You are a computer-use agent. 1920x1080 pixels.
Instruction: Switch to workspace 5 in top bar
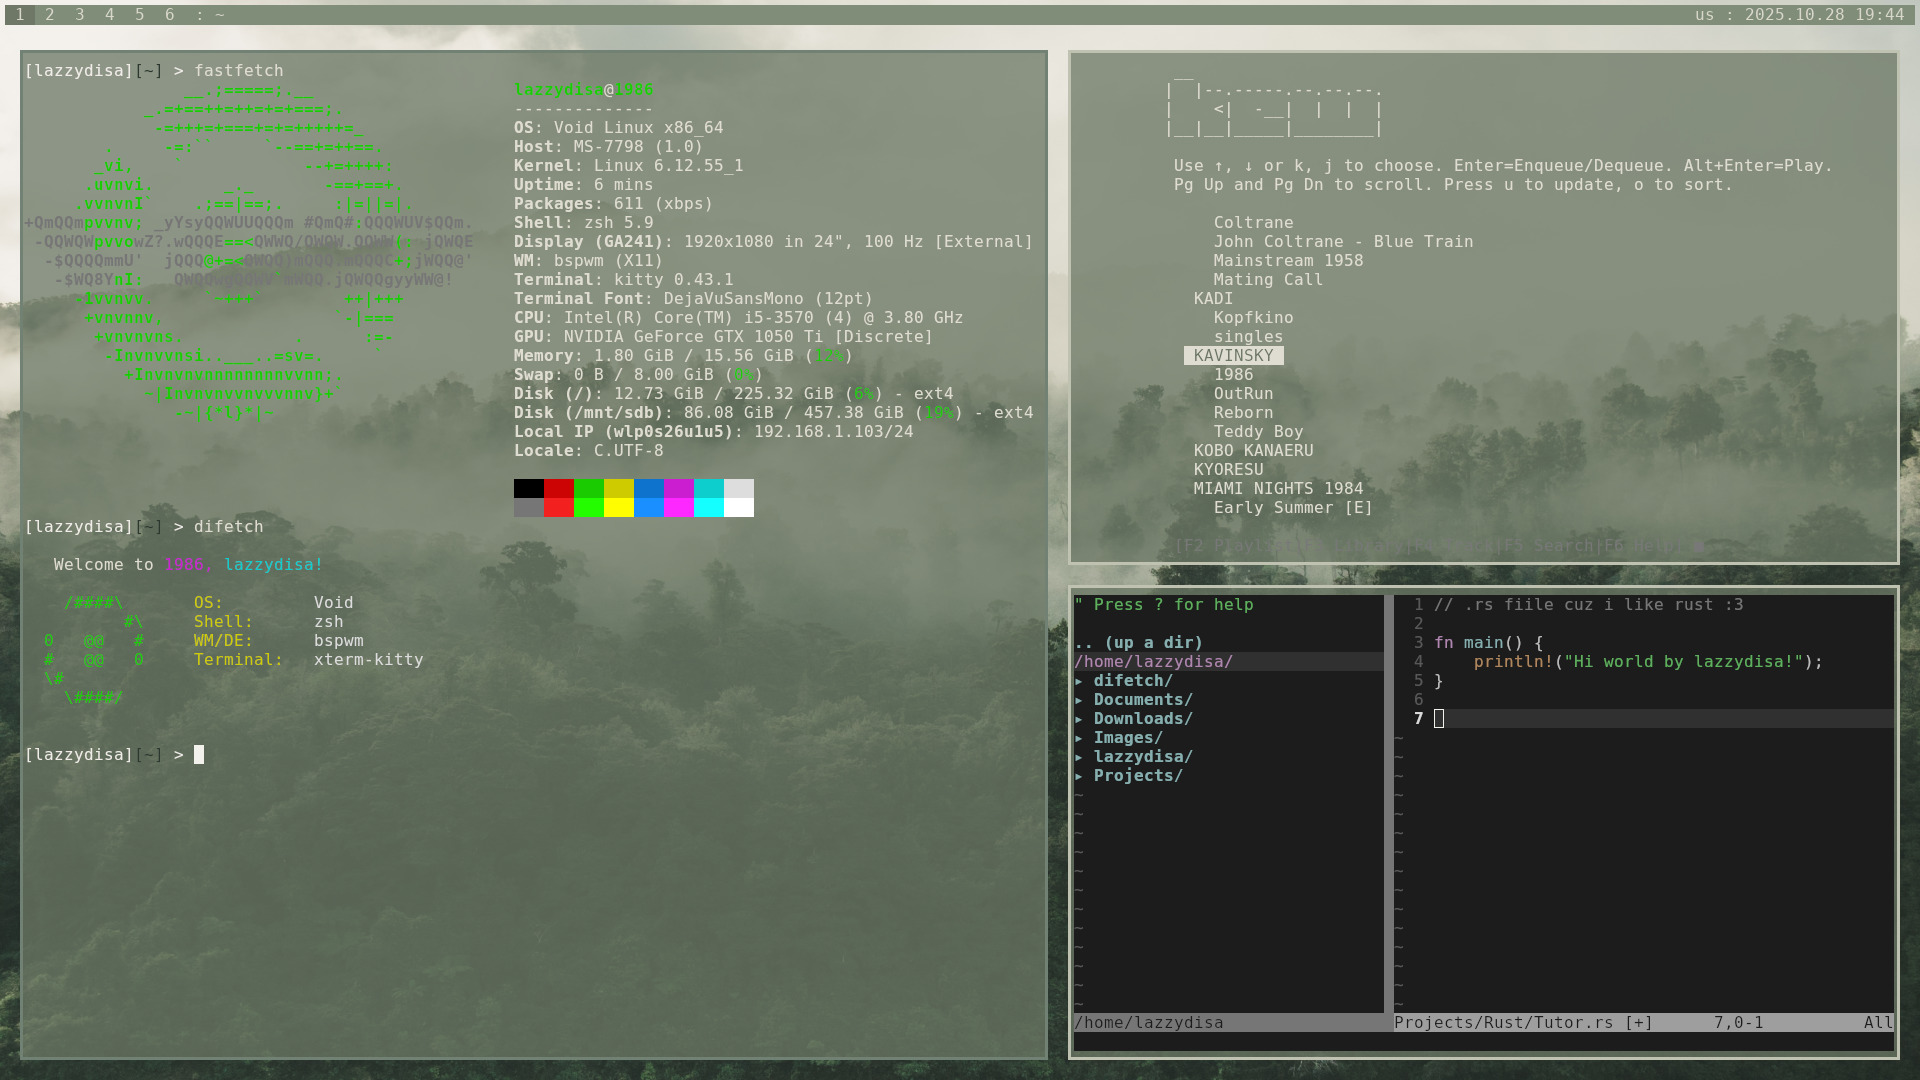pyautogui.click(x=139, y=15)
